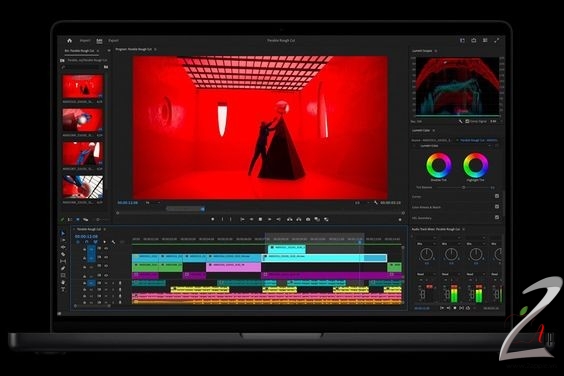Click the first mixer channel pan knob
Image resolution: width=564 pixels, height=376 pixels.
tap(426, 254)
